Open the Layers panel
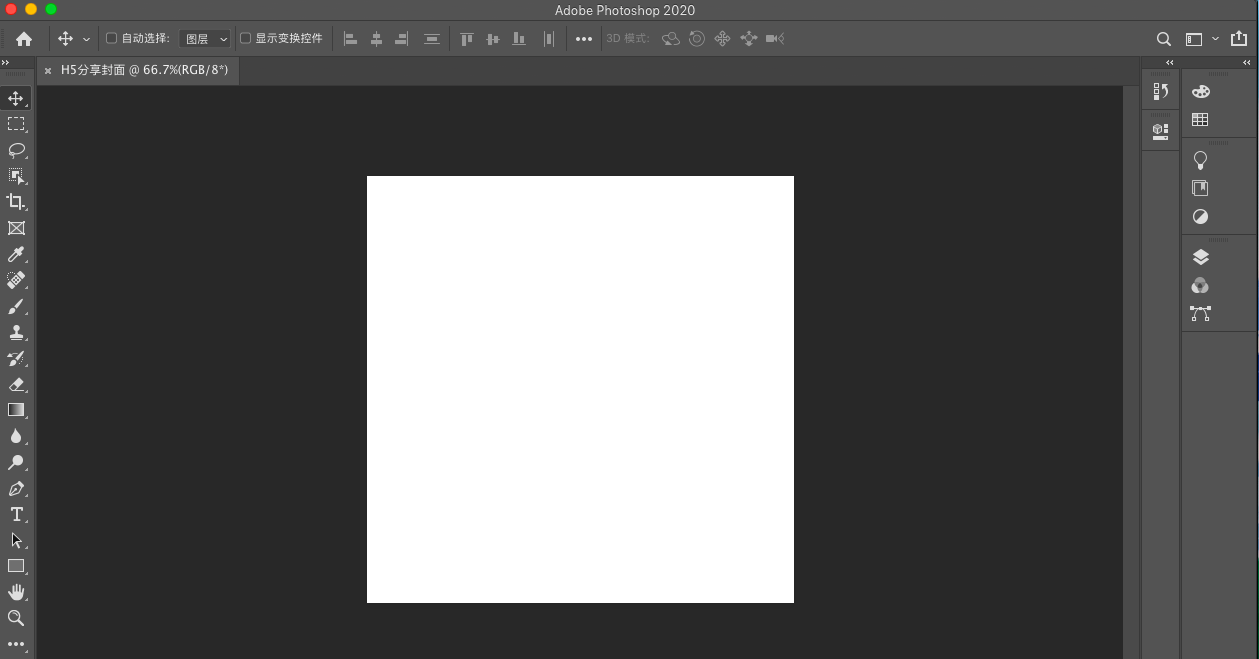 pyautogui.click(x=1200, y=257)
